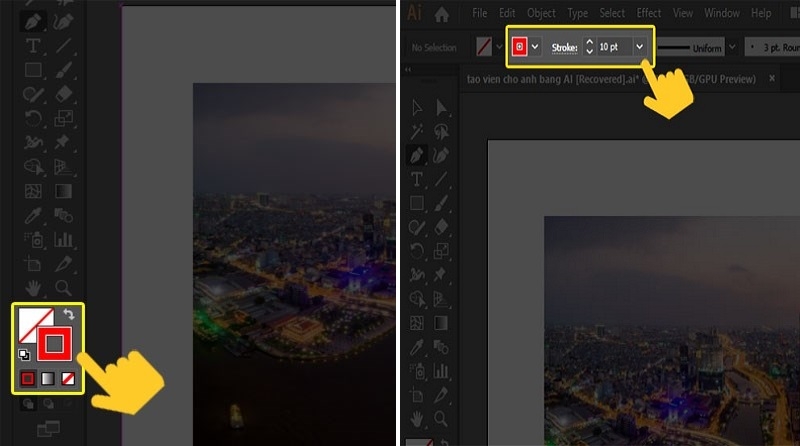Pick Shape Builder tool in right screenshot
This screenshot has height=446, width=800.
click(x=416, y=299)
